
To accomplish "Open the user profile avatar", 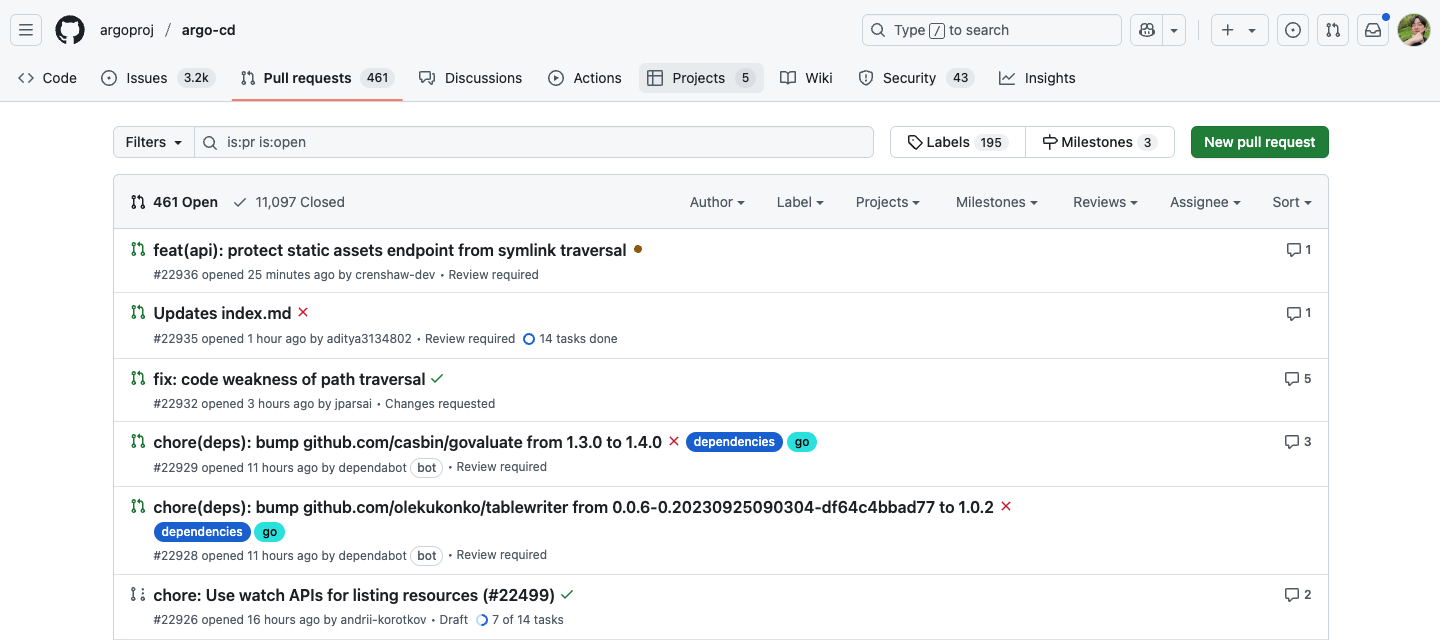I will pyautogui.click(x=1413, y=30).
